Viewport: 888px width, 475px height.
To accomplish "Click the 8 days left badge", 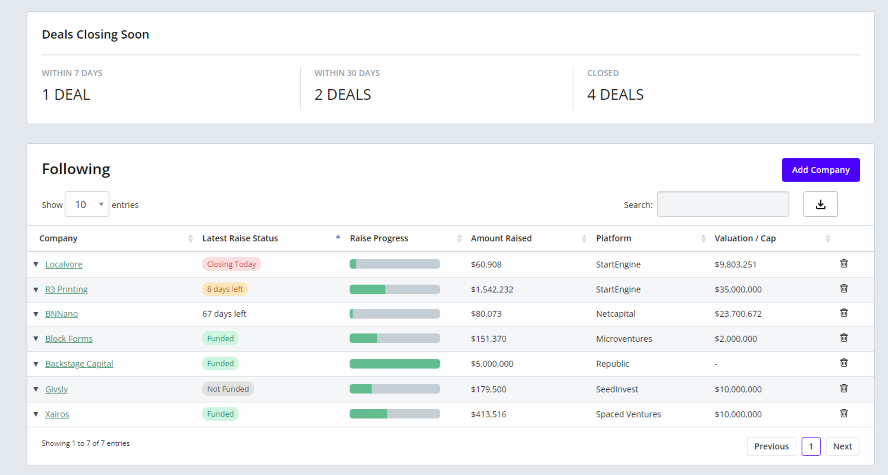I will 225,289.
